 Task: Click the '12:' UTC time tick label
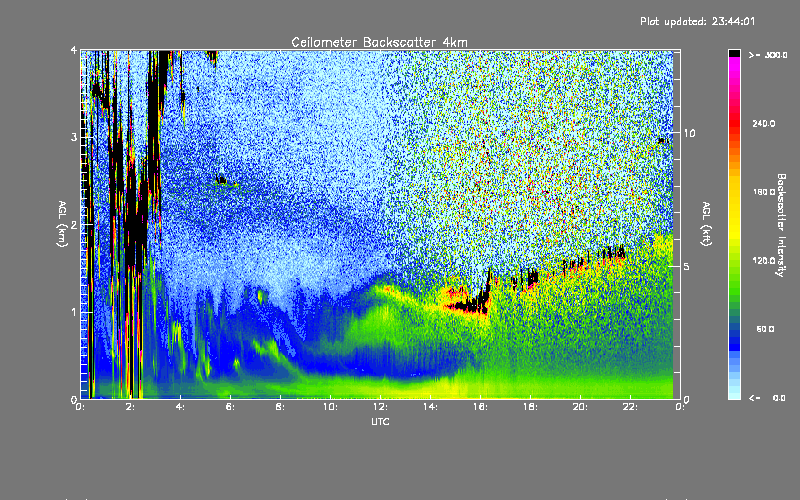click(x=381, y=407)
